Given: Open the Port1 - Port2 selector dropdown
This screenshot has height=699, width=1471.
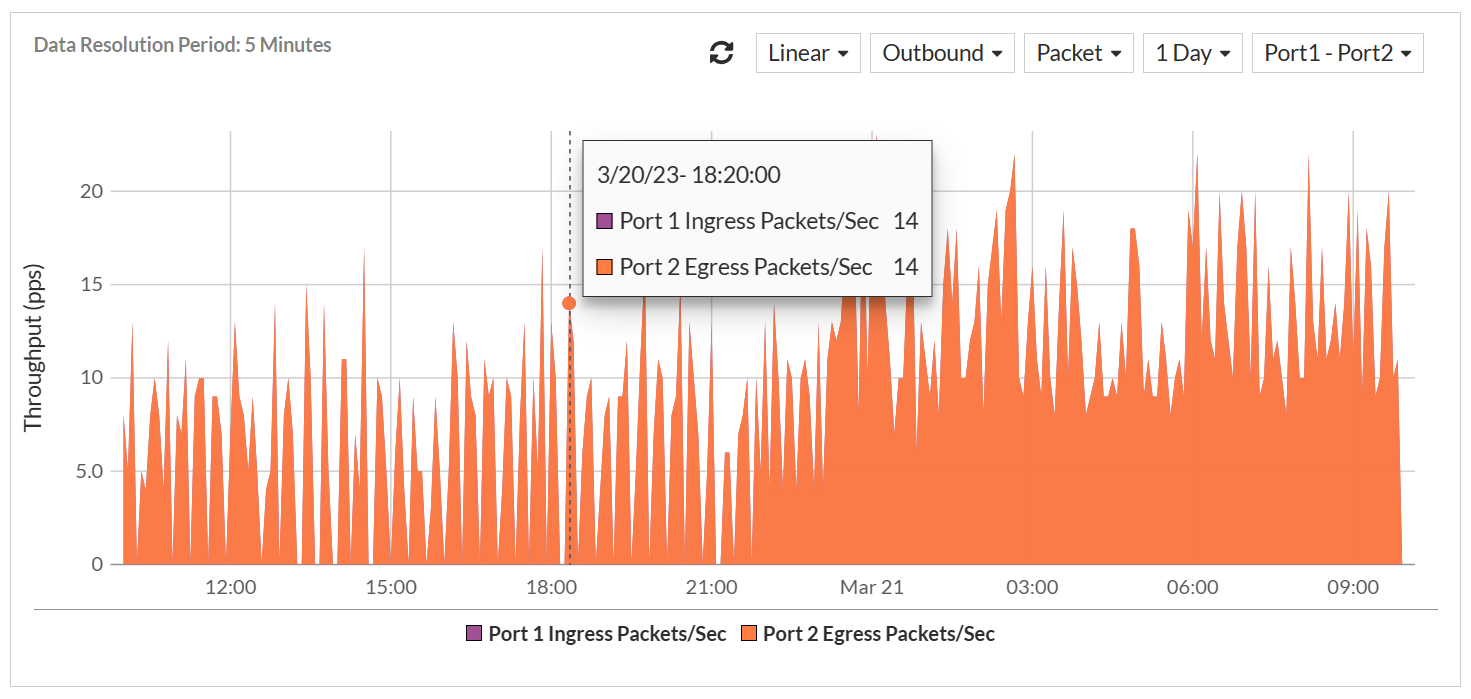Looking at the screenshot, I should click(1337, 52).
